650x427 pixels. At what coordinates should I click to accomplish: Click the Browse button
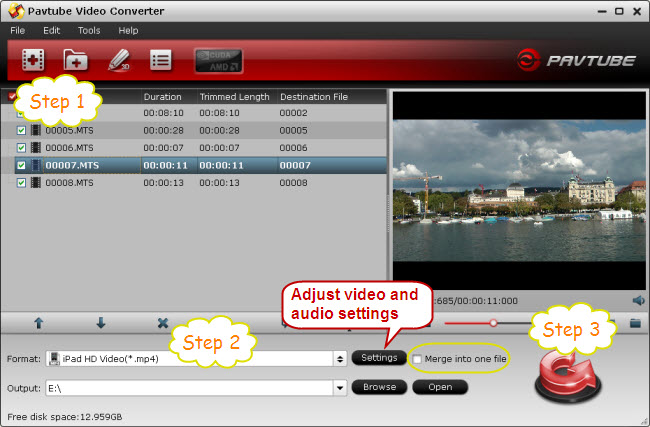pyautogui.click(x=379, y=387)
